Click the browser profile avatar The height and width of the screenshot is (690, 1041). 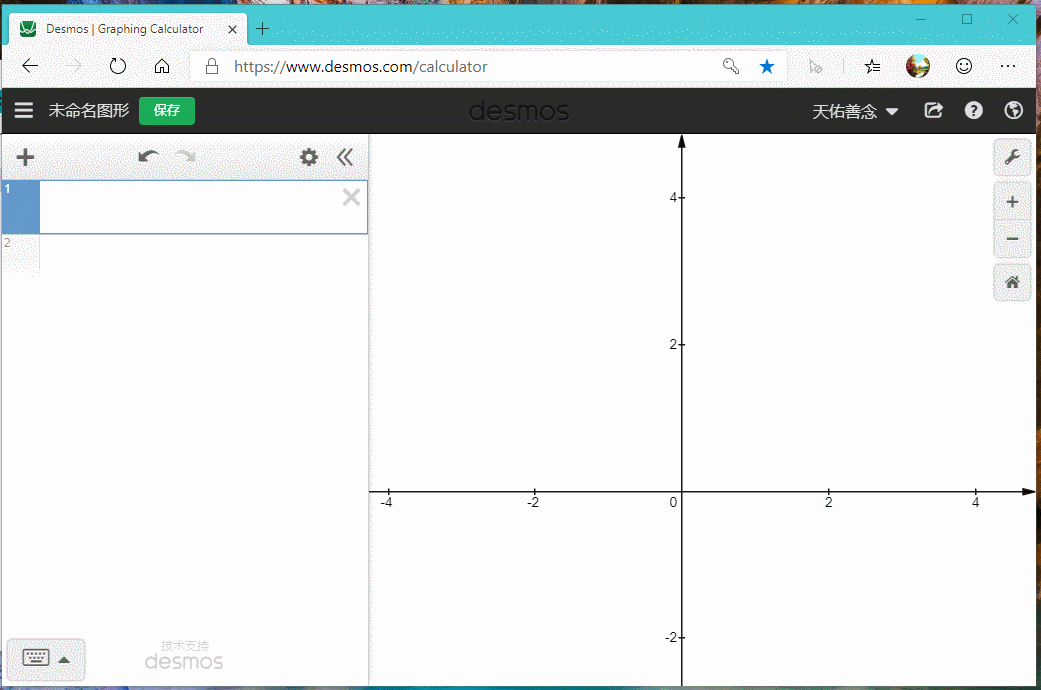pos(918,66)
